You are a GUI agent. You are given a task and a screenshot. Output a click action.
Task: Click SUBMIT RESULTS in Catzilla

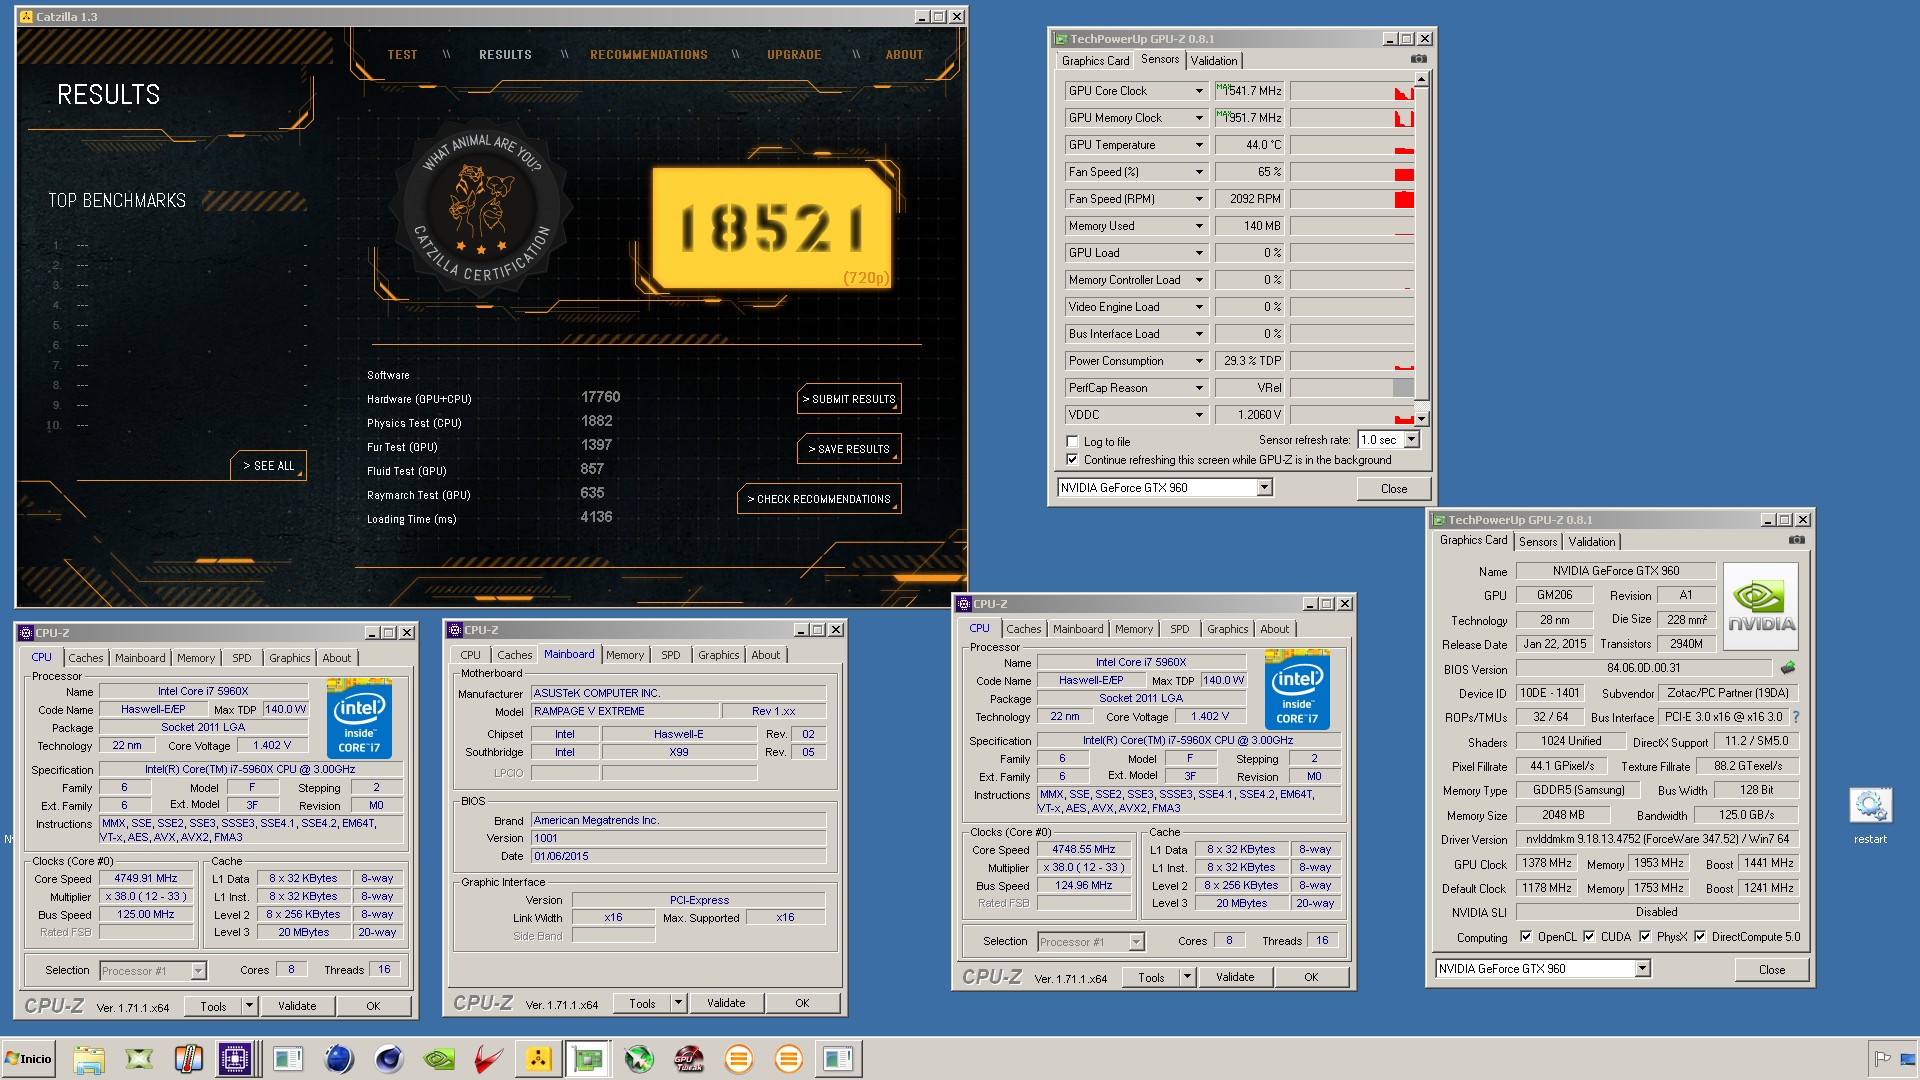849,399
